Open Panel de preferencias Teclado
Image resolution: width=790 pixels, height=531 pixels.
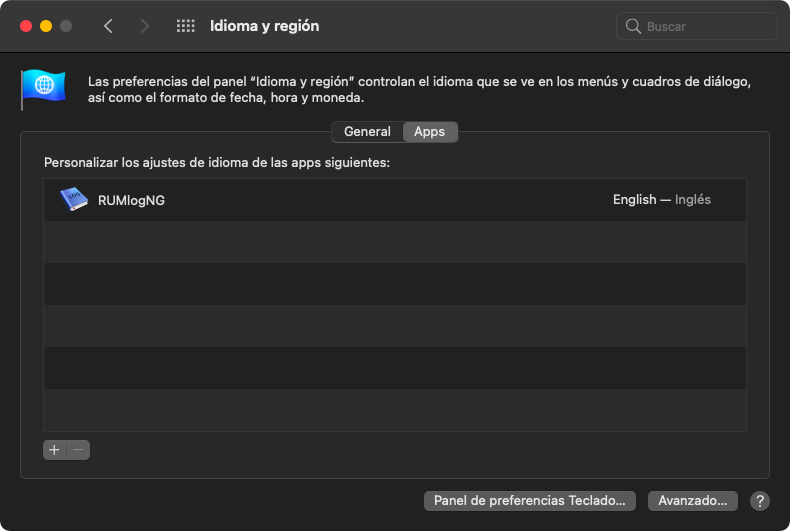coord(529,500)
